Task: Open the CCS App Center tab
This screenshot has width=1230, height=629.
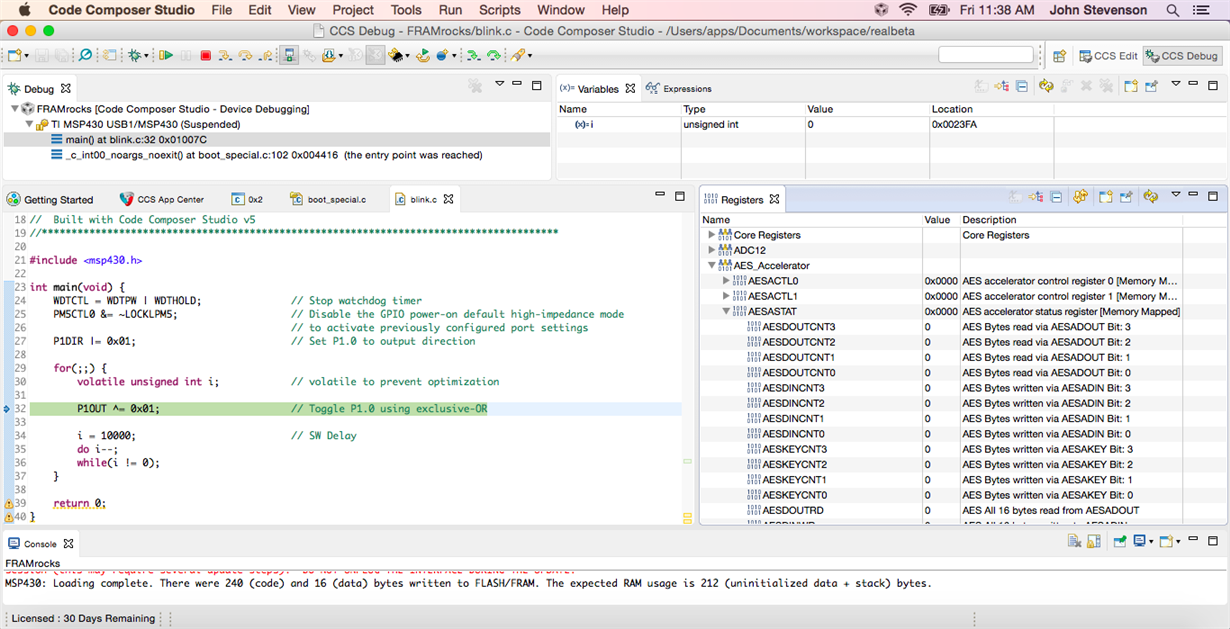Action: click(162, 200)
